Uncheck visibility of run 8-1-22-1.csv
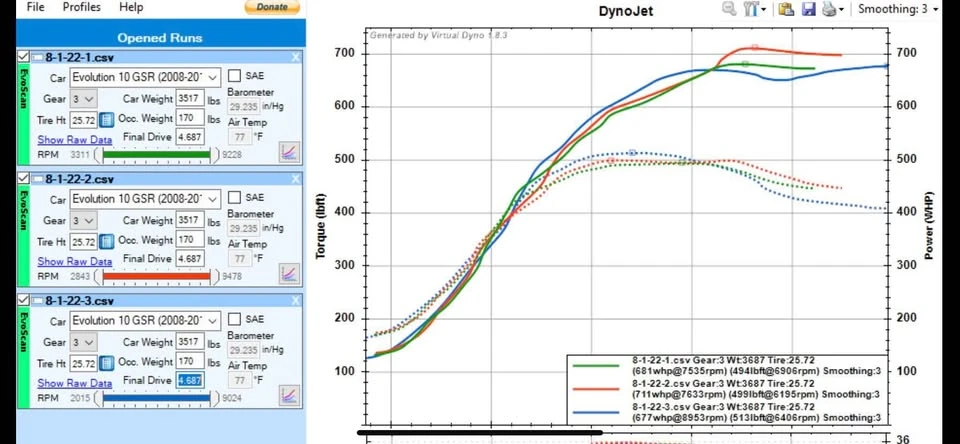Screen dimensions: 960x444 tap(23, 57)
